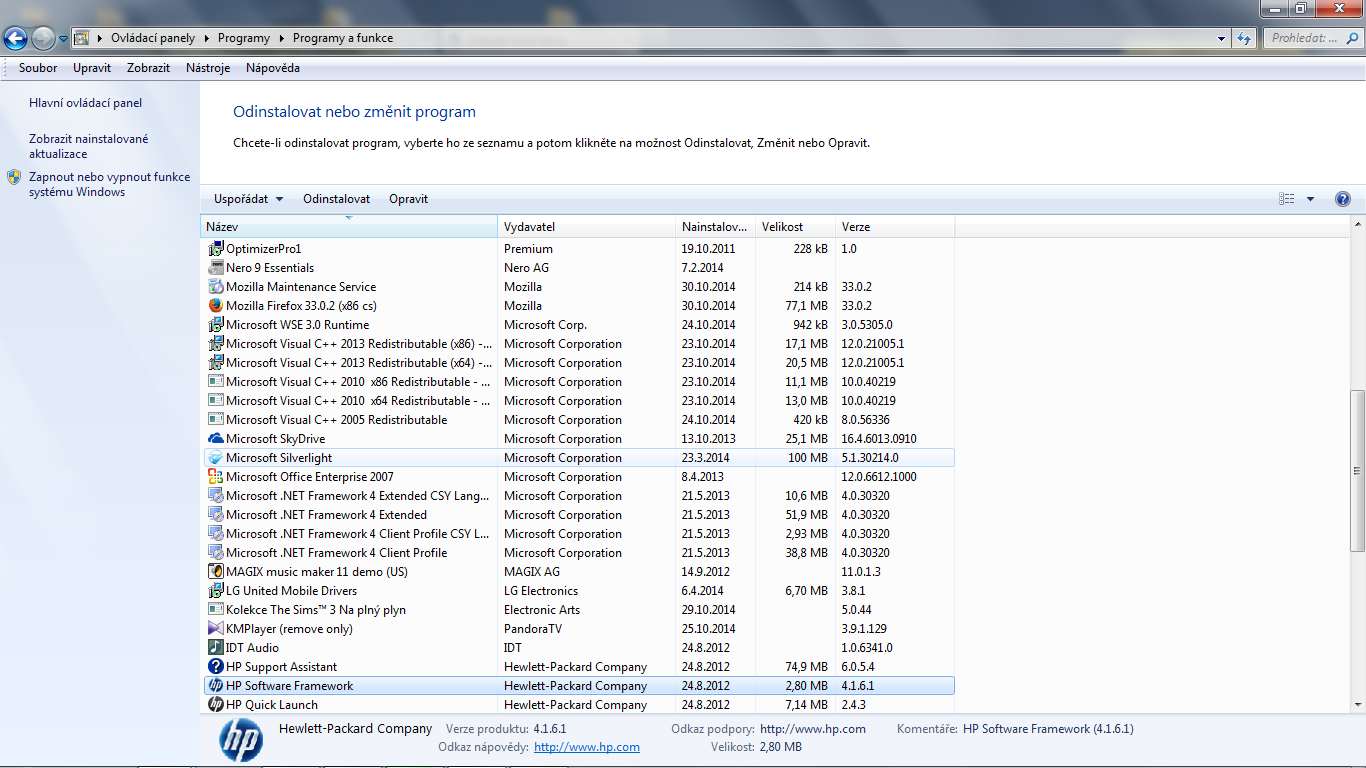Open the http://www.hp.com help link
Viewport: 1366px width, 768px height.
pyautogui.click(x=587, y=747)
